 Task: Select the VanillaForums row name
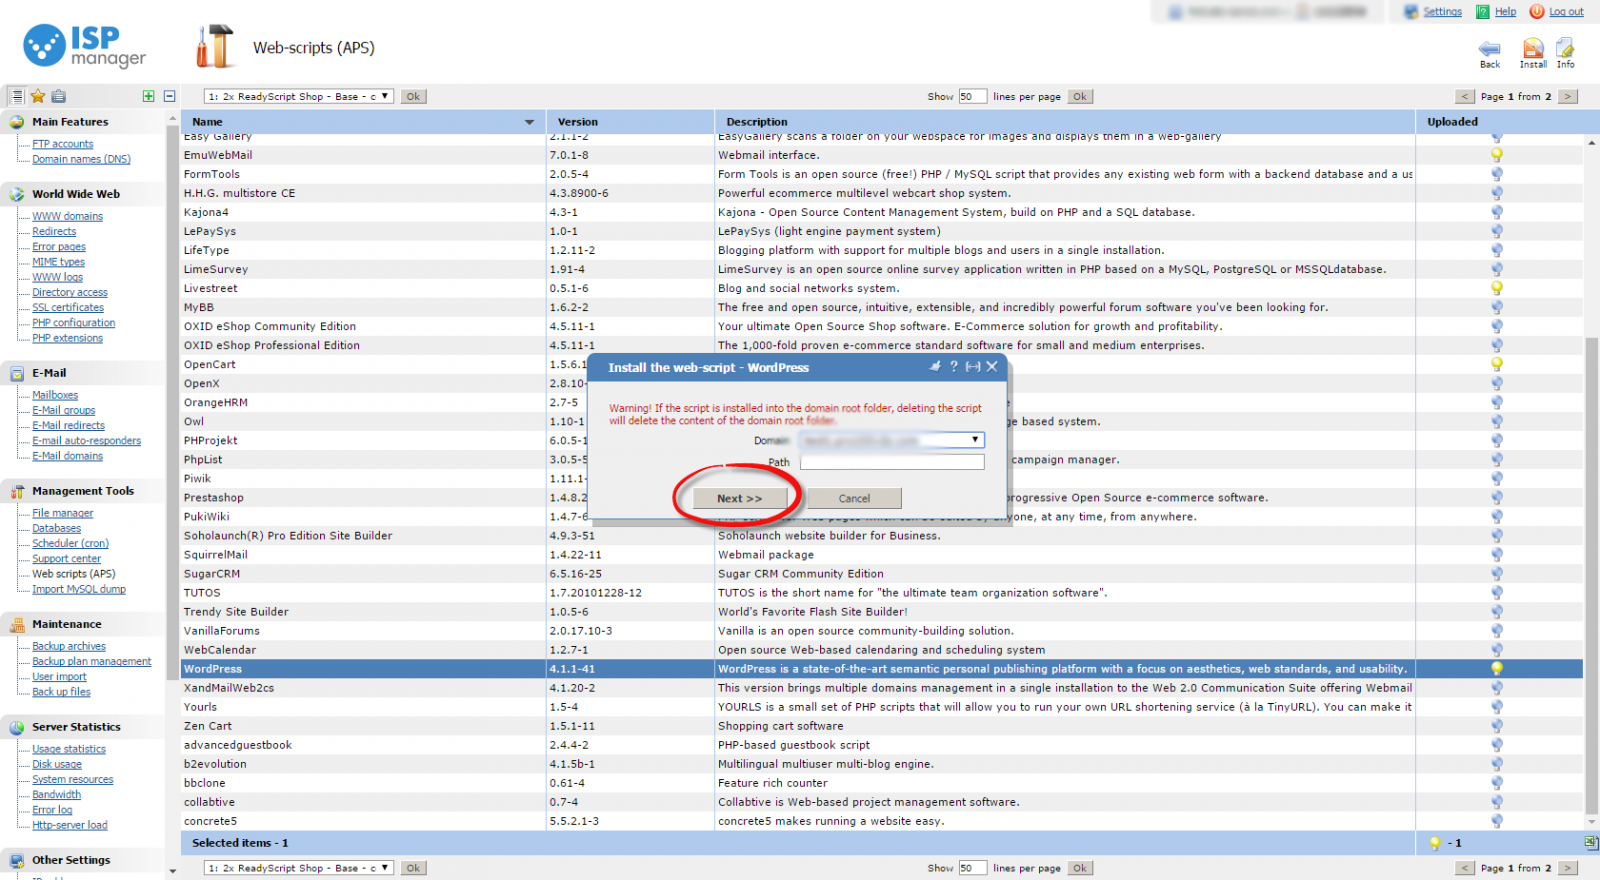coord(222,631)
